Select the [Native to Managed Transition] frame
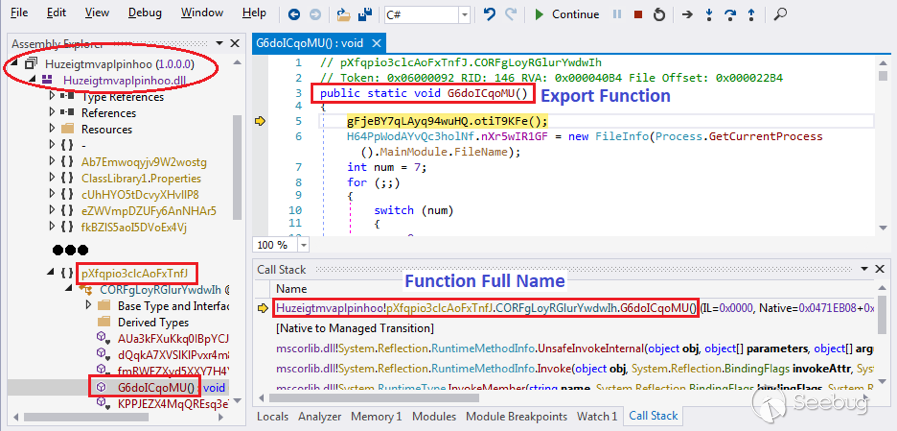897x431 pixels. coord(355,328)
